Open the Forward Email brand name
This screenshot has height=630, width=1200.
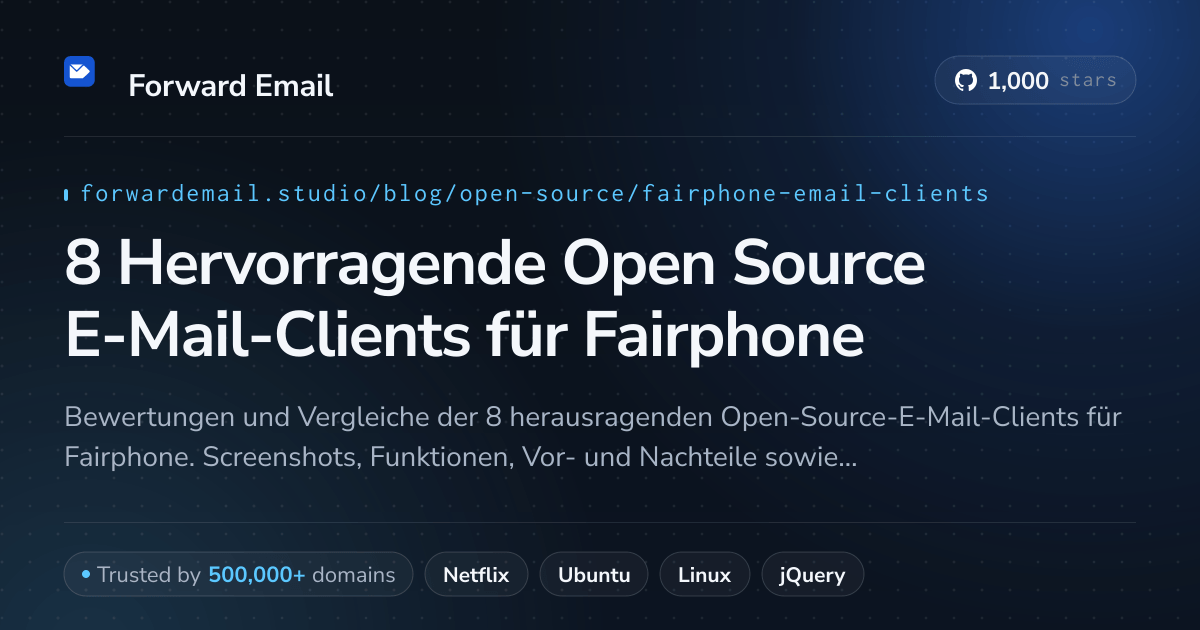pyautogui.click(x=231, y=86)
